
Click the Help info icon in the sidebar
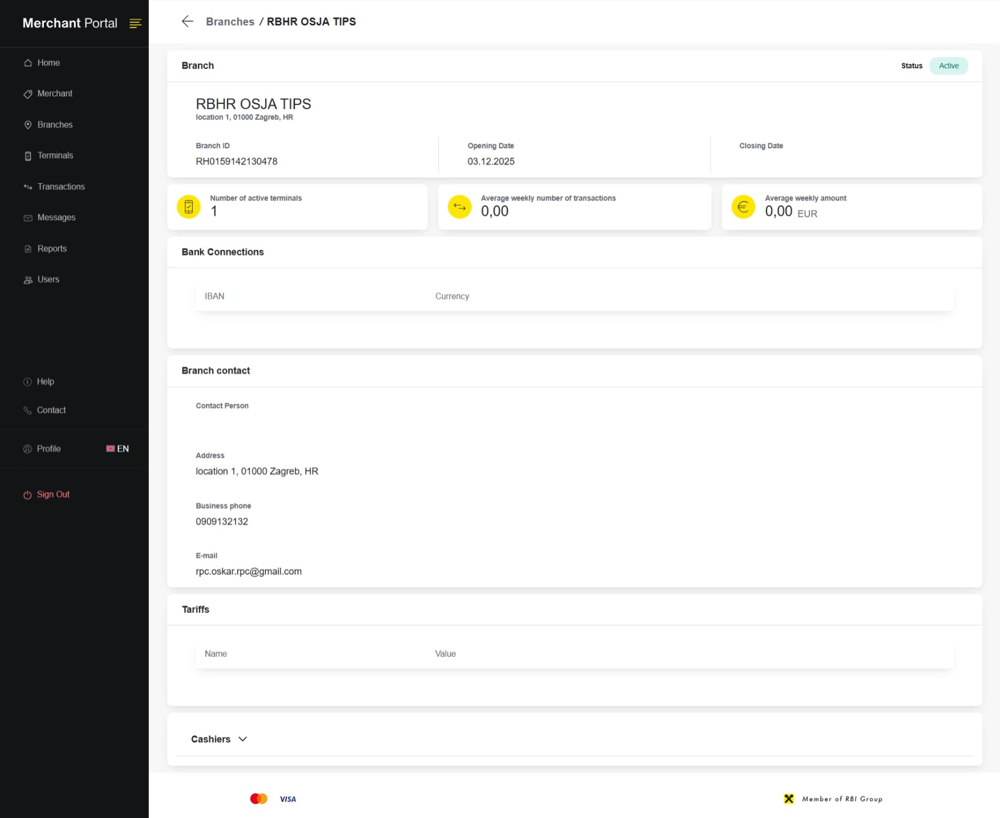tap(27, 381)
